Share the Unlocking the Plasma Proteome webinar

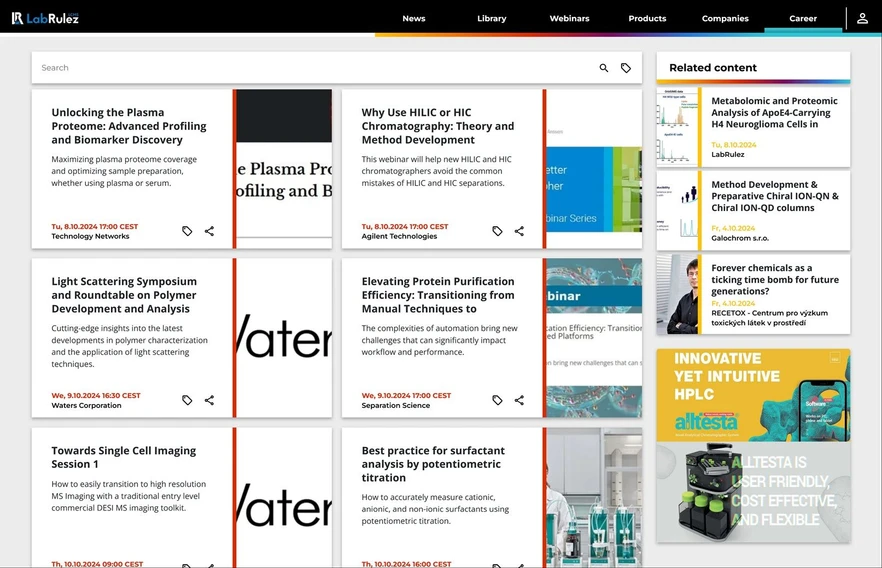209,231
